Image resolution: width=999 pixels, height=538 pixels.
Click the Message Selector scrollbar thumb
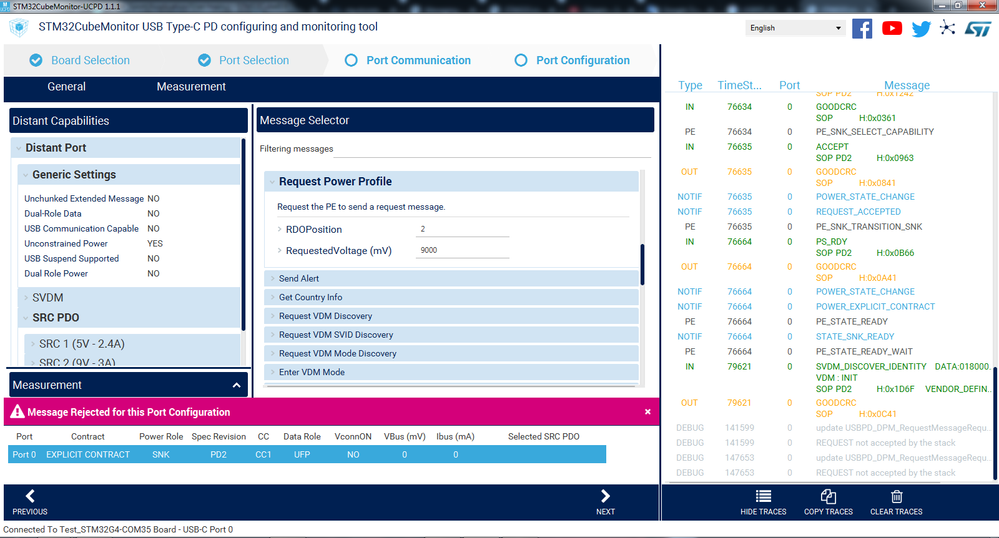(642, 265)
